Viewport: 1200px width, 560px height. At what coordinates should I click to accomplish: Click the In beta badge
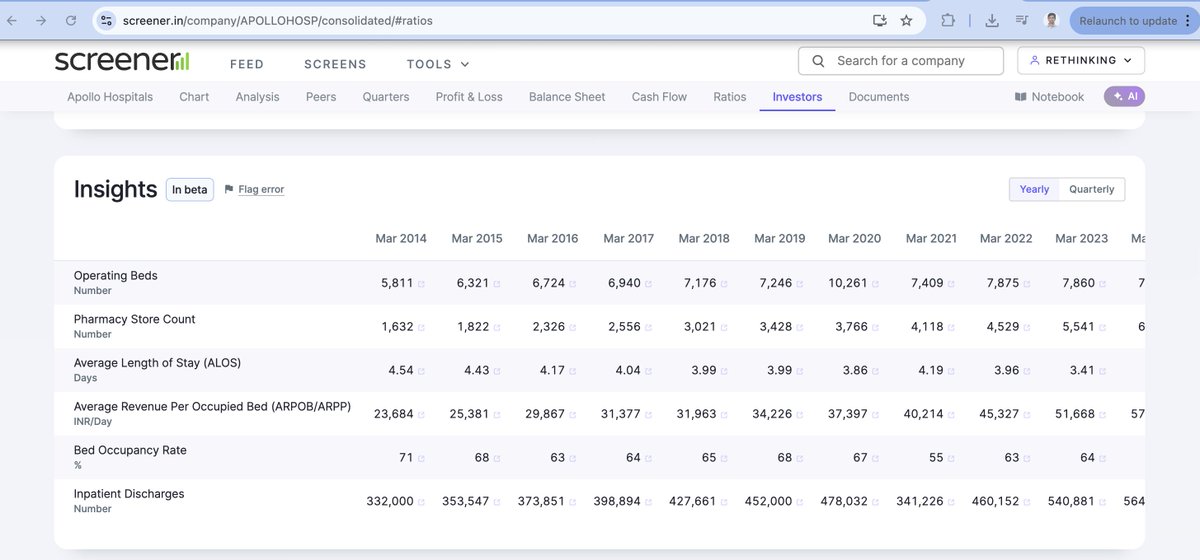click(x=190, y=189)
